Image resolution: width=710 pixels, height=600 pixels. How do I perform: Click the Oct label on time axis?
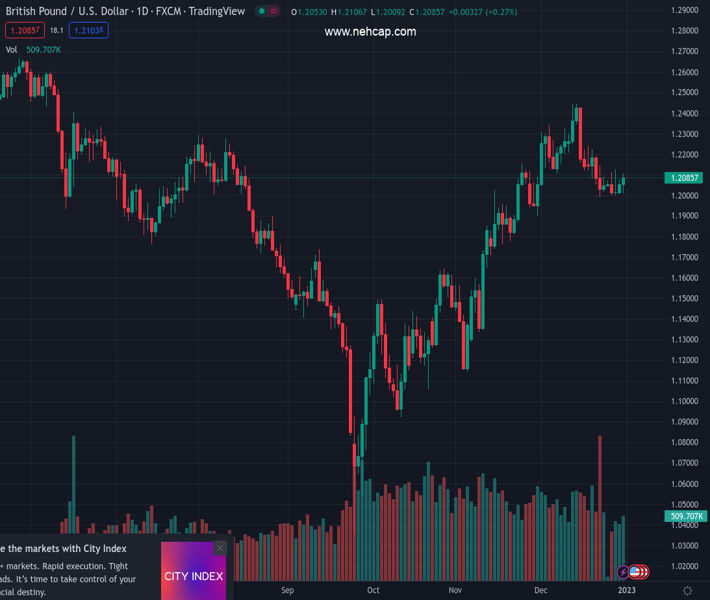coord(373,591)
